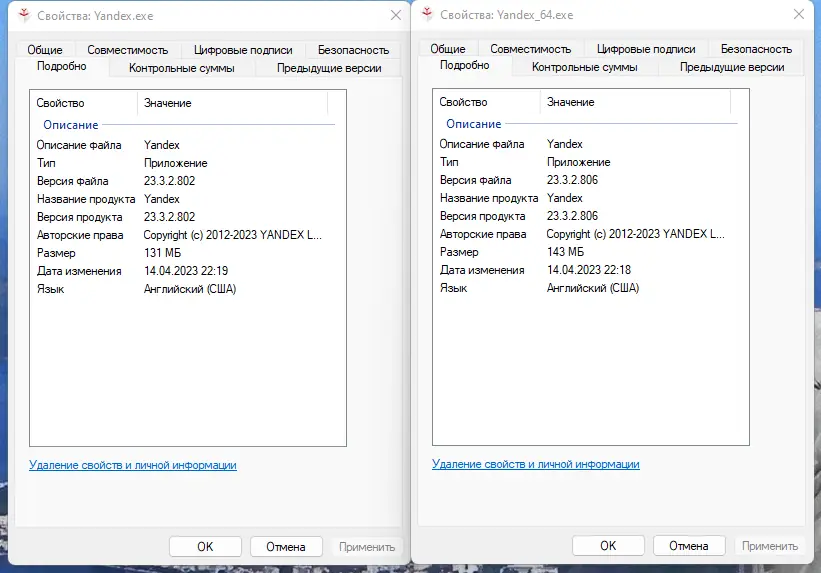Close the Yandex_64.exe properties window
This screenshot has height=573, width=821.
coord(797,15)
